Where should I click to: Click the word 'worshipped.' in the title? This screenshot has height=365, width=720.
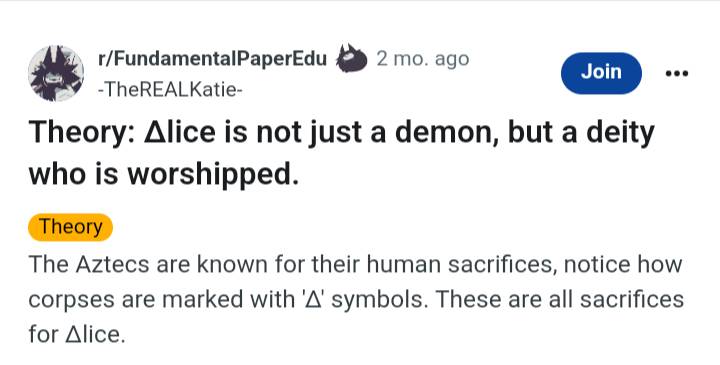point(213,175)
